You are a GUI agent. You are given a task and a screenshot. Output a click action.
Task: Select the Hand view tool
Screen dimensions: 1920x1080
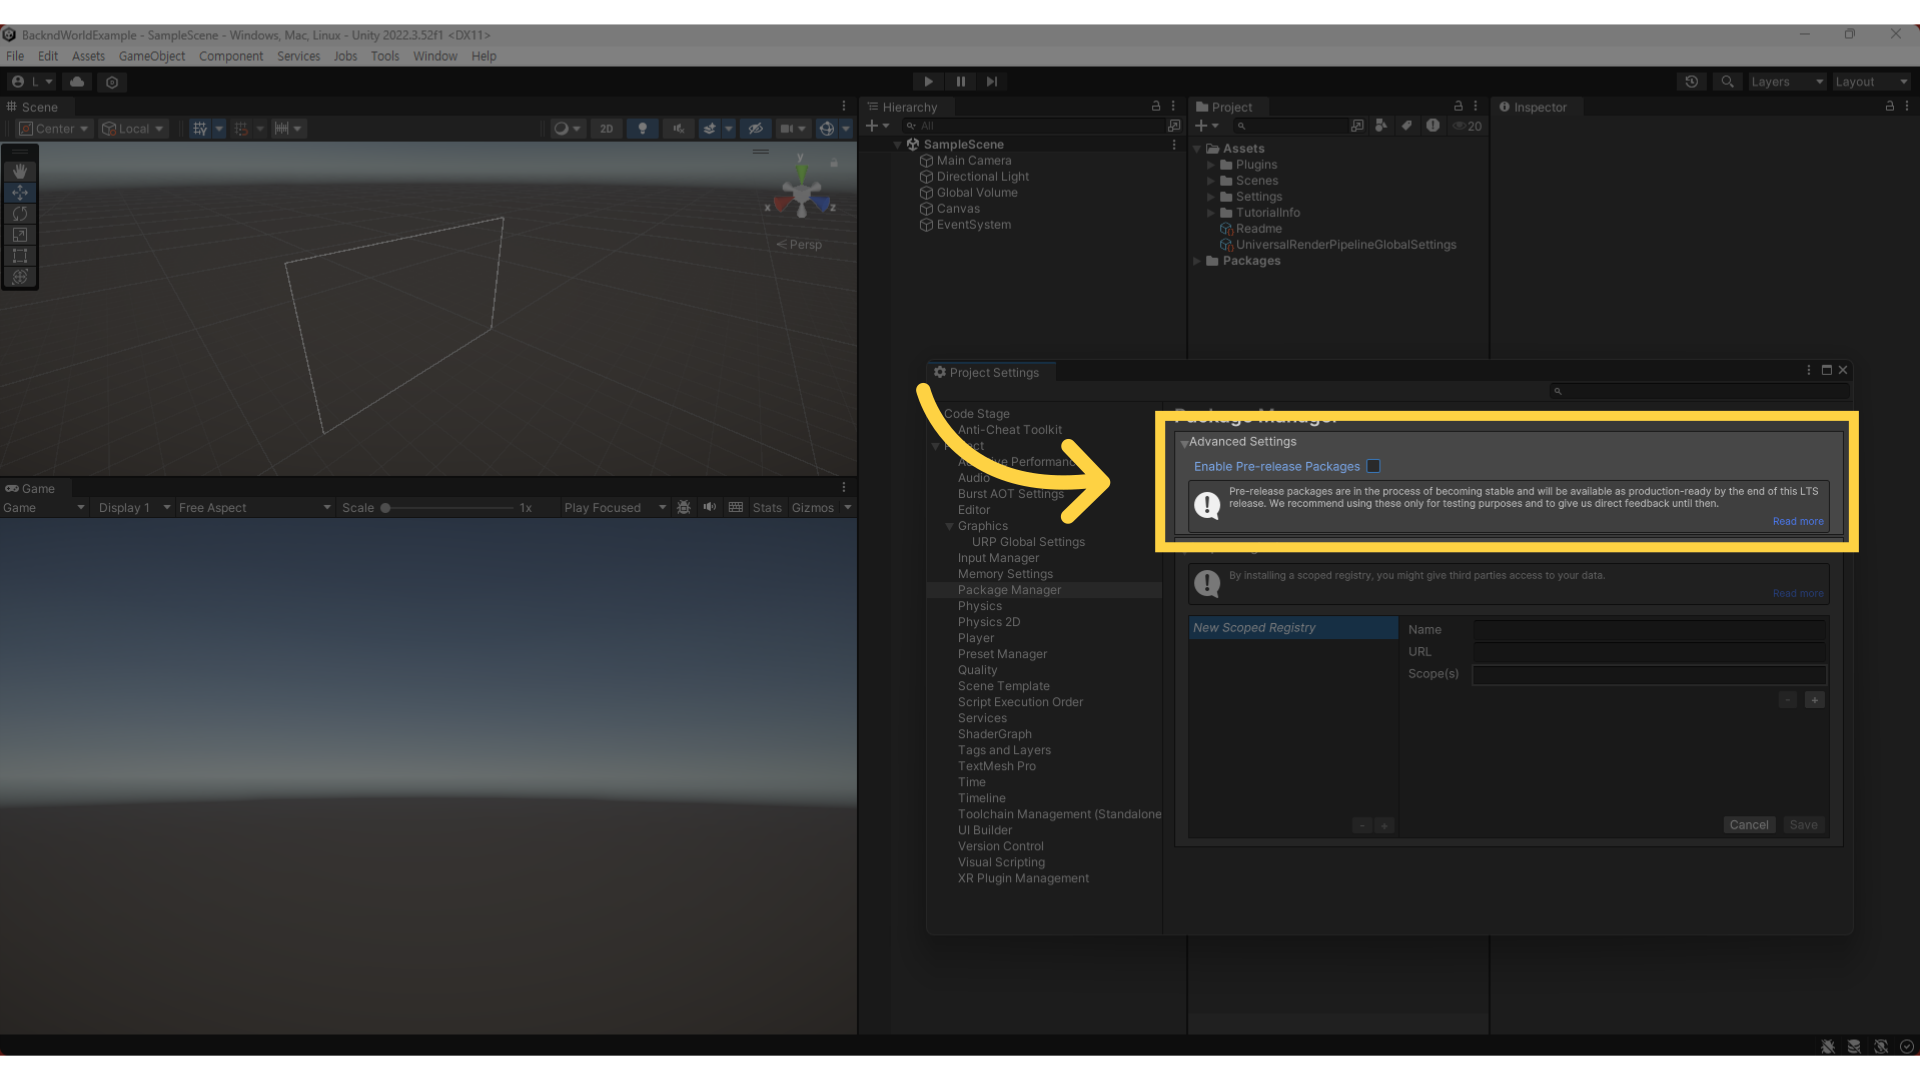point(19,171)
